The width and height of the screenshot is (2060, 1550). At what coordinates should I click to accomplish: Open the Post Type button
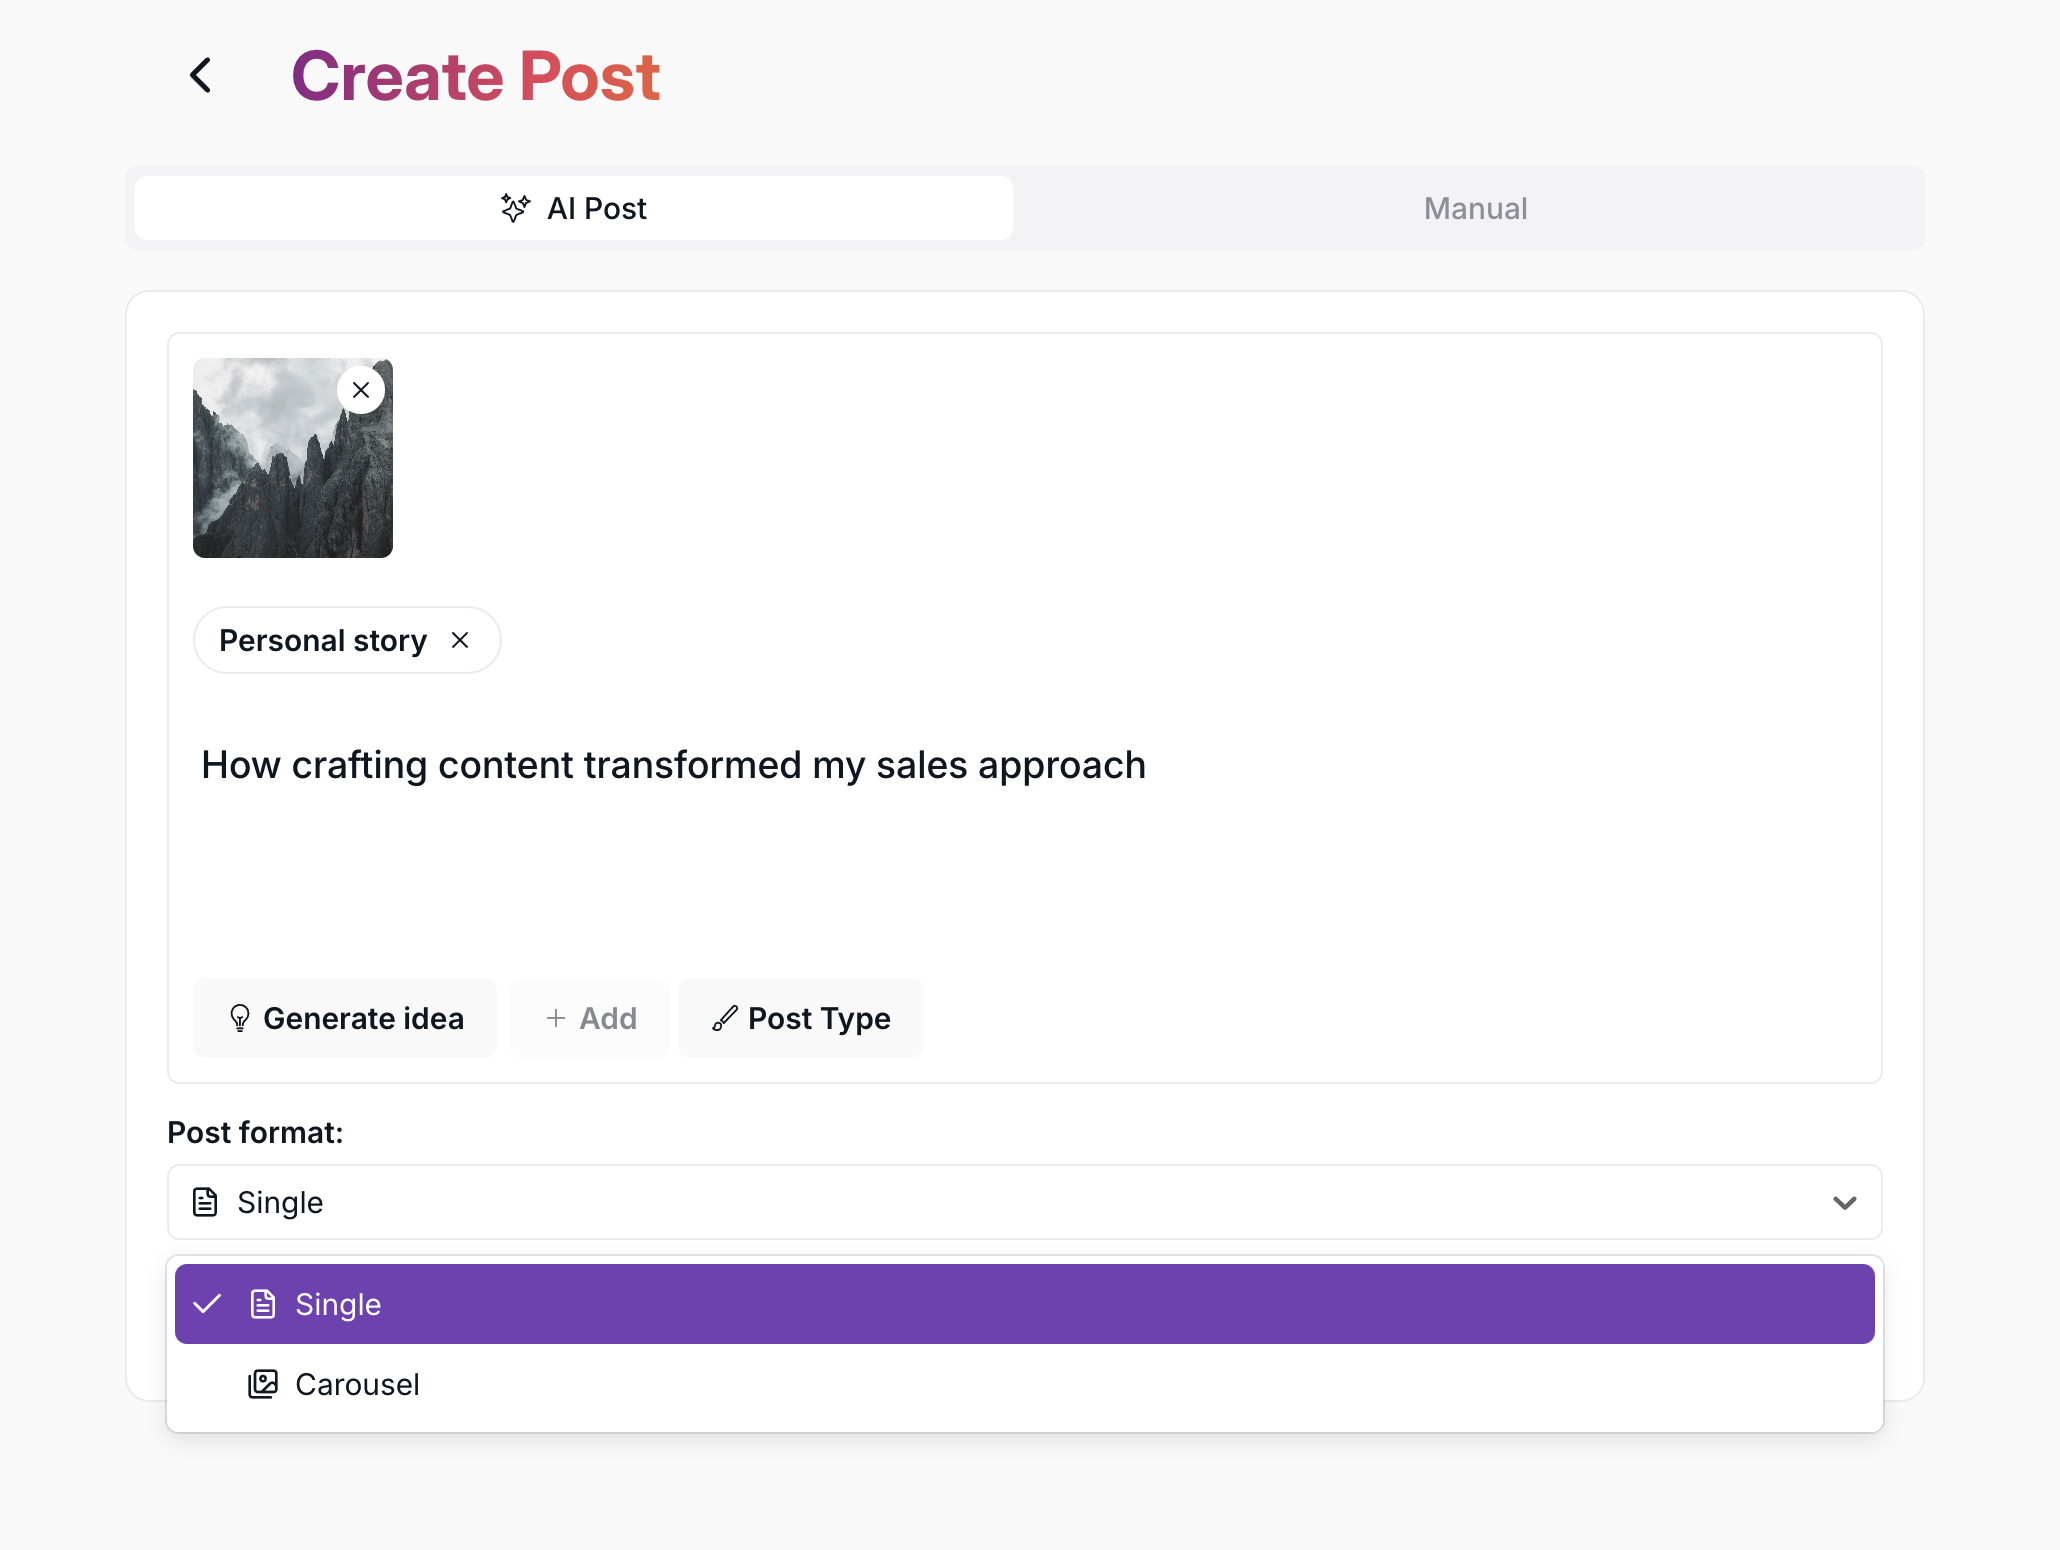coord(801,1018)
